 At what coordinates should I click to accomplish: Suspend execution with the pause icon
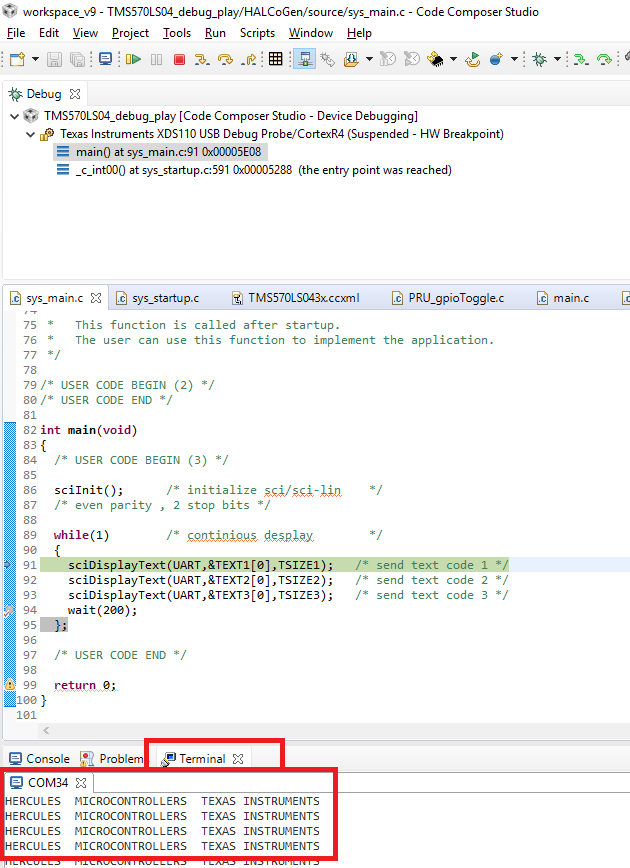[x=157, y=59]
